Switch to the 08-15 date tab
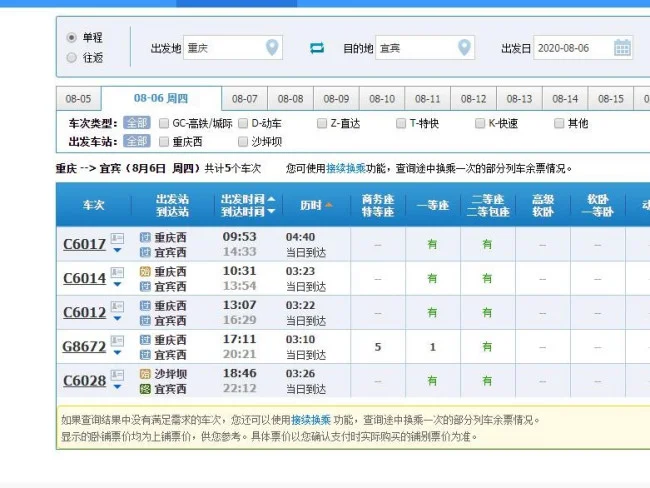The height and width of the screenshot is (488, 650). tap(611, 99)
